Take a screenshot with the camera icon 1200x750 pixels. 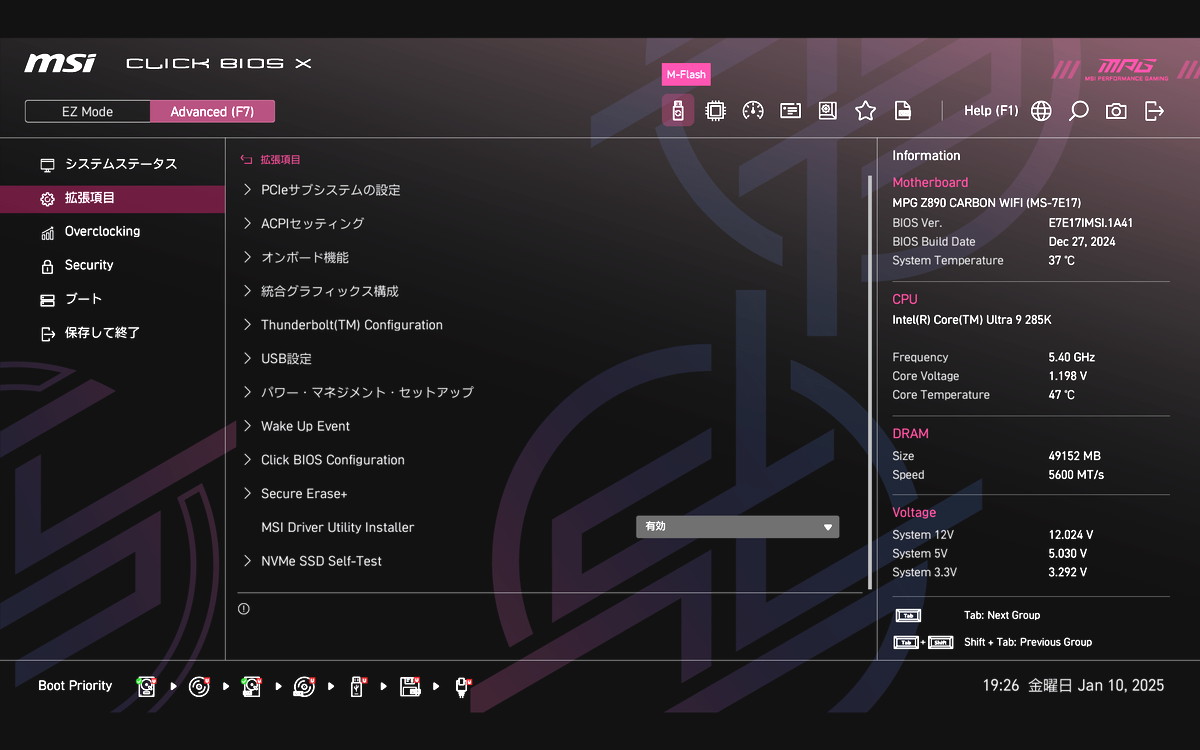click(1116, 111)
